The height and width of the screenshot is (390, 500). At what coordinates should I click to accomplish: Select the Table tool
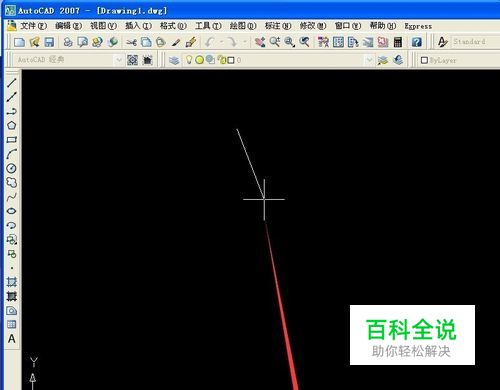(12, 325)
